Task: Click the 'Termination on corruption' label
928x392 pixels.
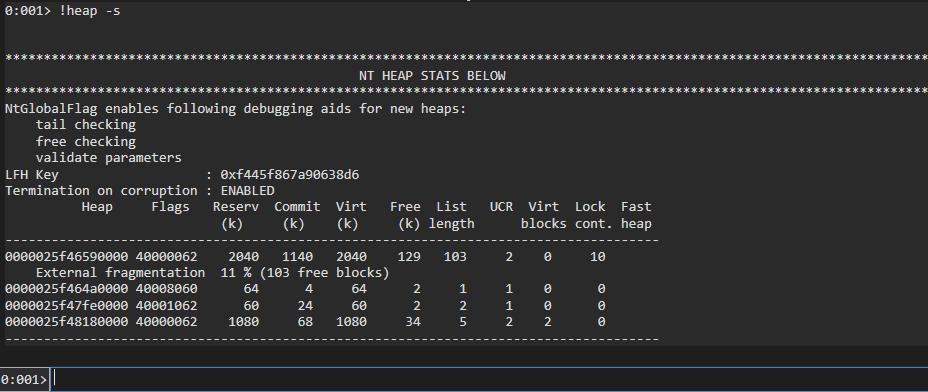Action: pyautogui.click(x=101, y=191)
